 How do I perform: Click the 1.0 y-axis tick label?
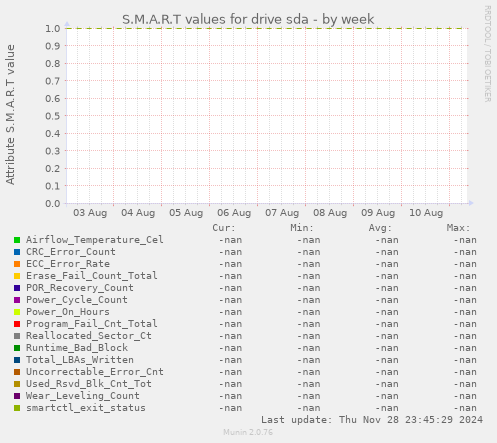53,28
